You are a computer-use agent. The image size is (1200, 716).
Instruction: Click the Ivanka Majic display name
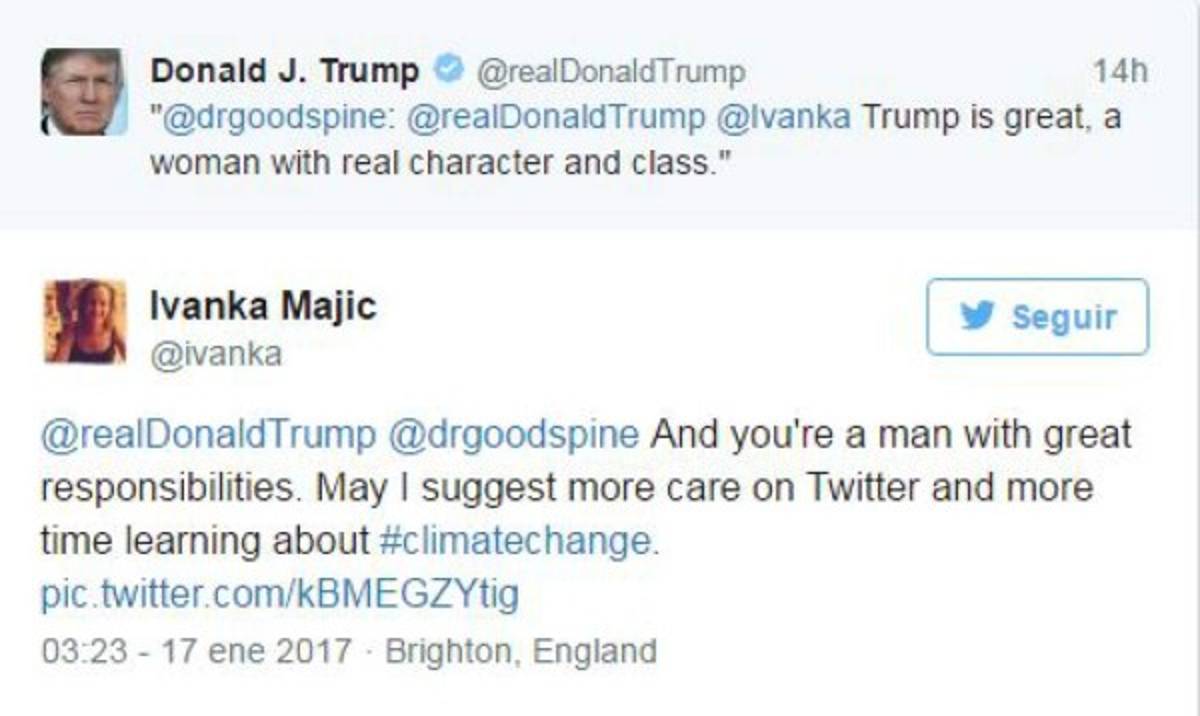262,306
